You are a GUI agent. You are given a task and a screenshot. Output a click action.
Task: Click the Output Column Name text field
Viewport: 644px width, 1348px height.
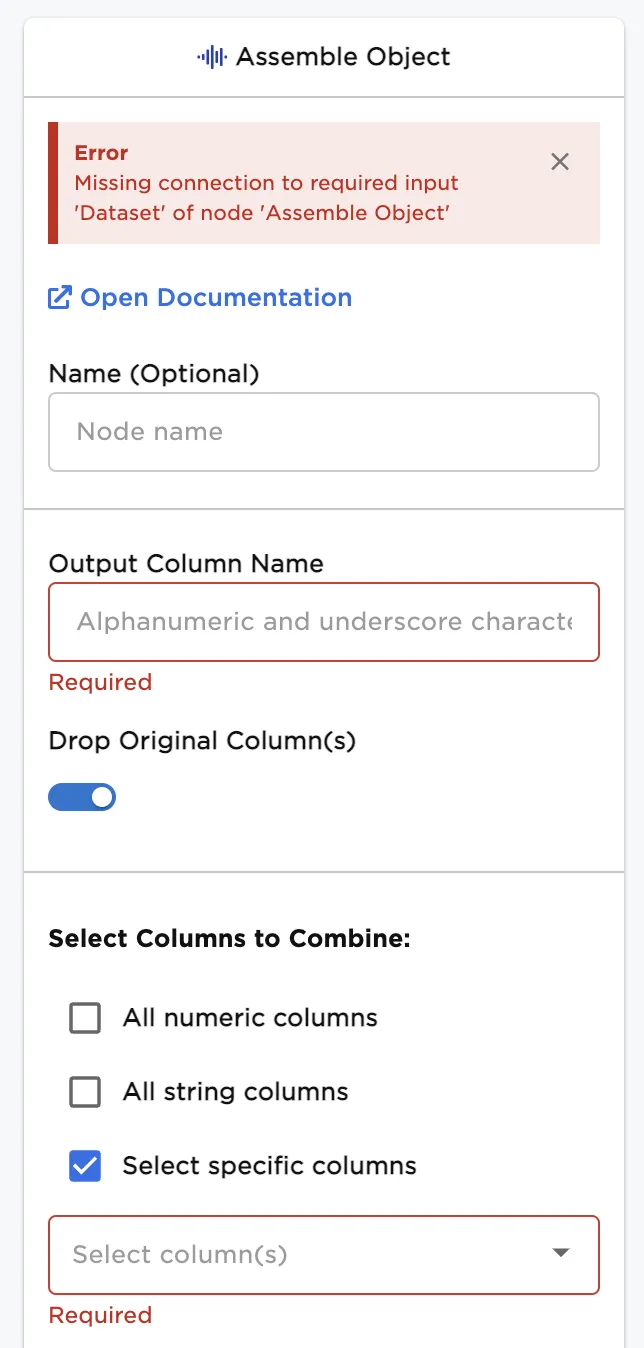[324, 621]
